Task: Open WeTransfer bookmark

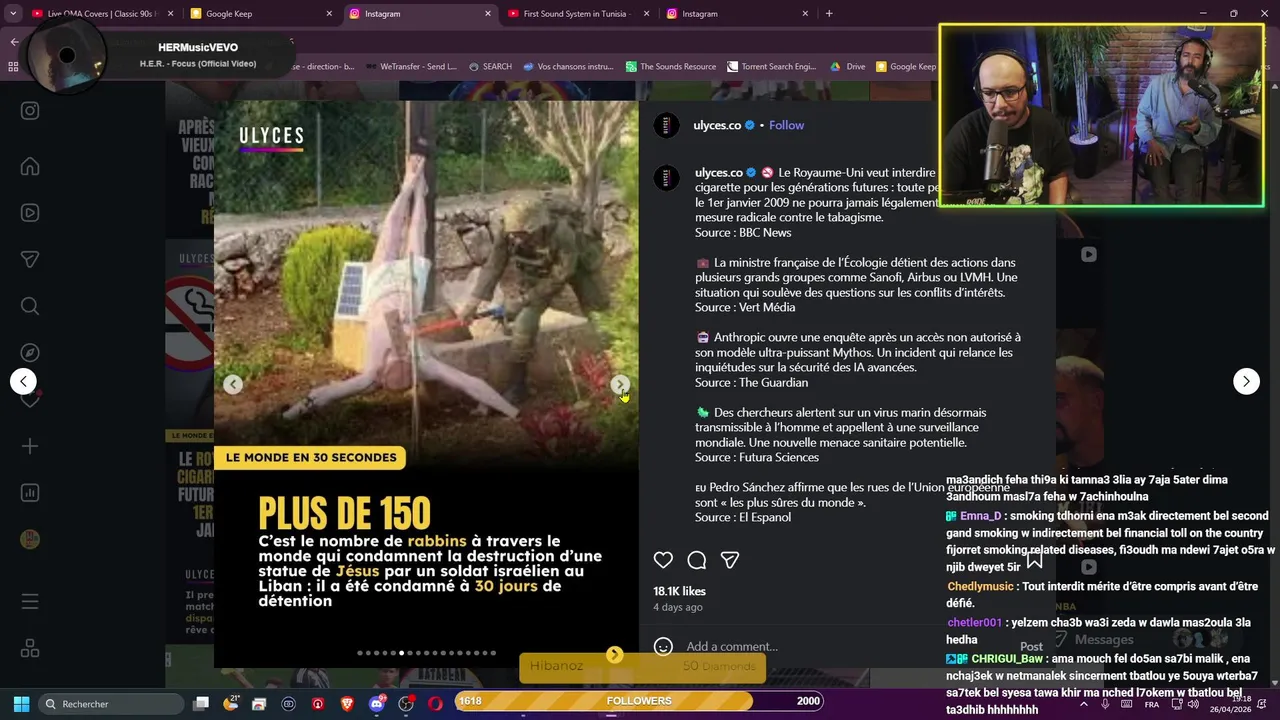Action: point(411,67)
